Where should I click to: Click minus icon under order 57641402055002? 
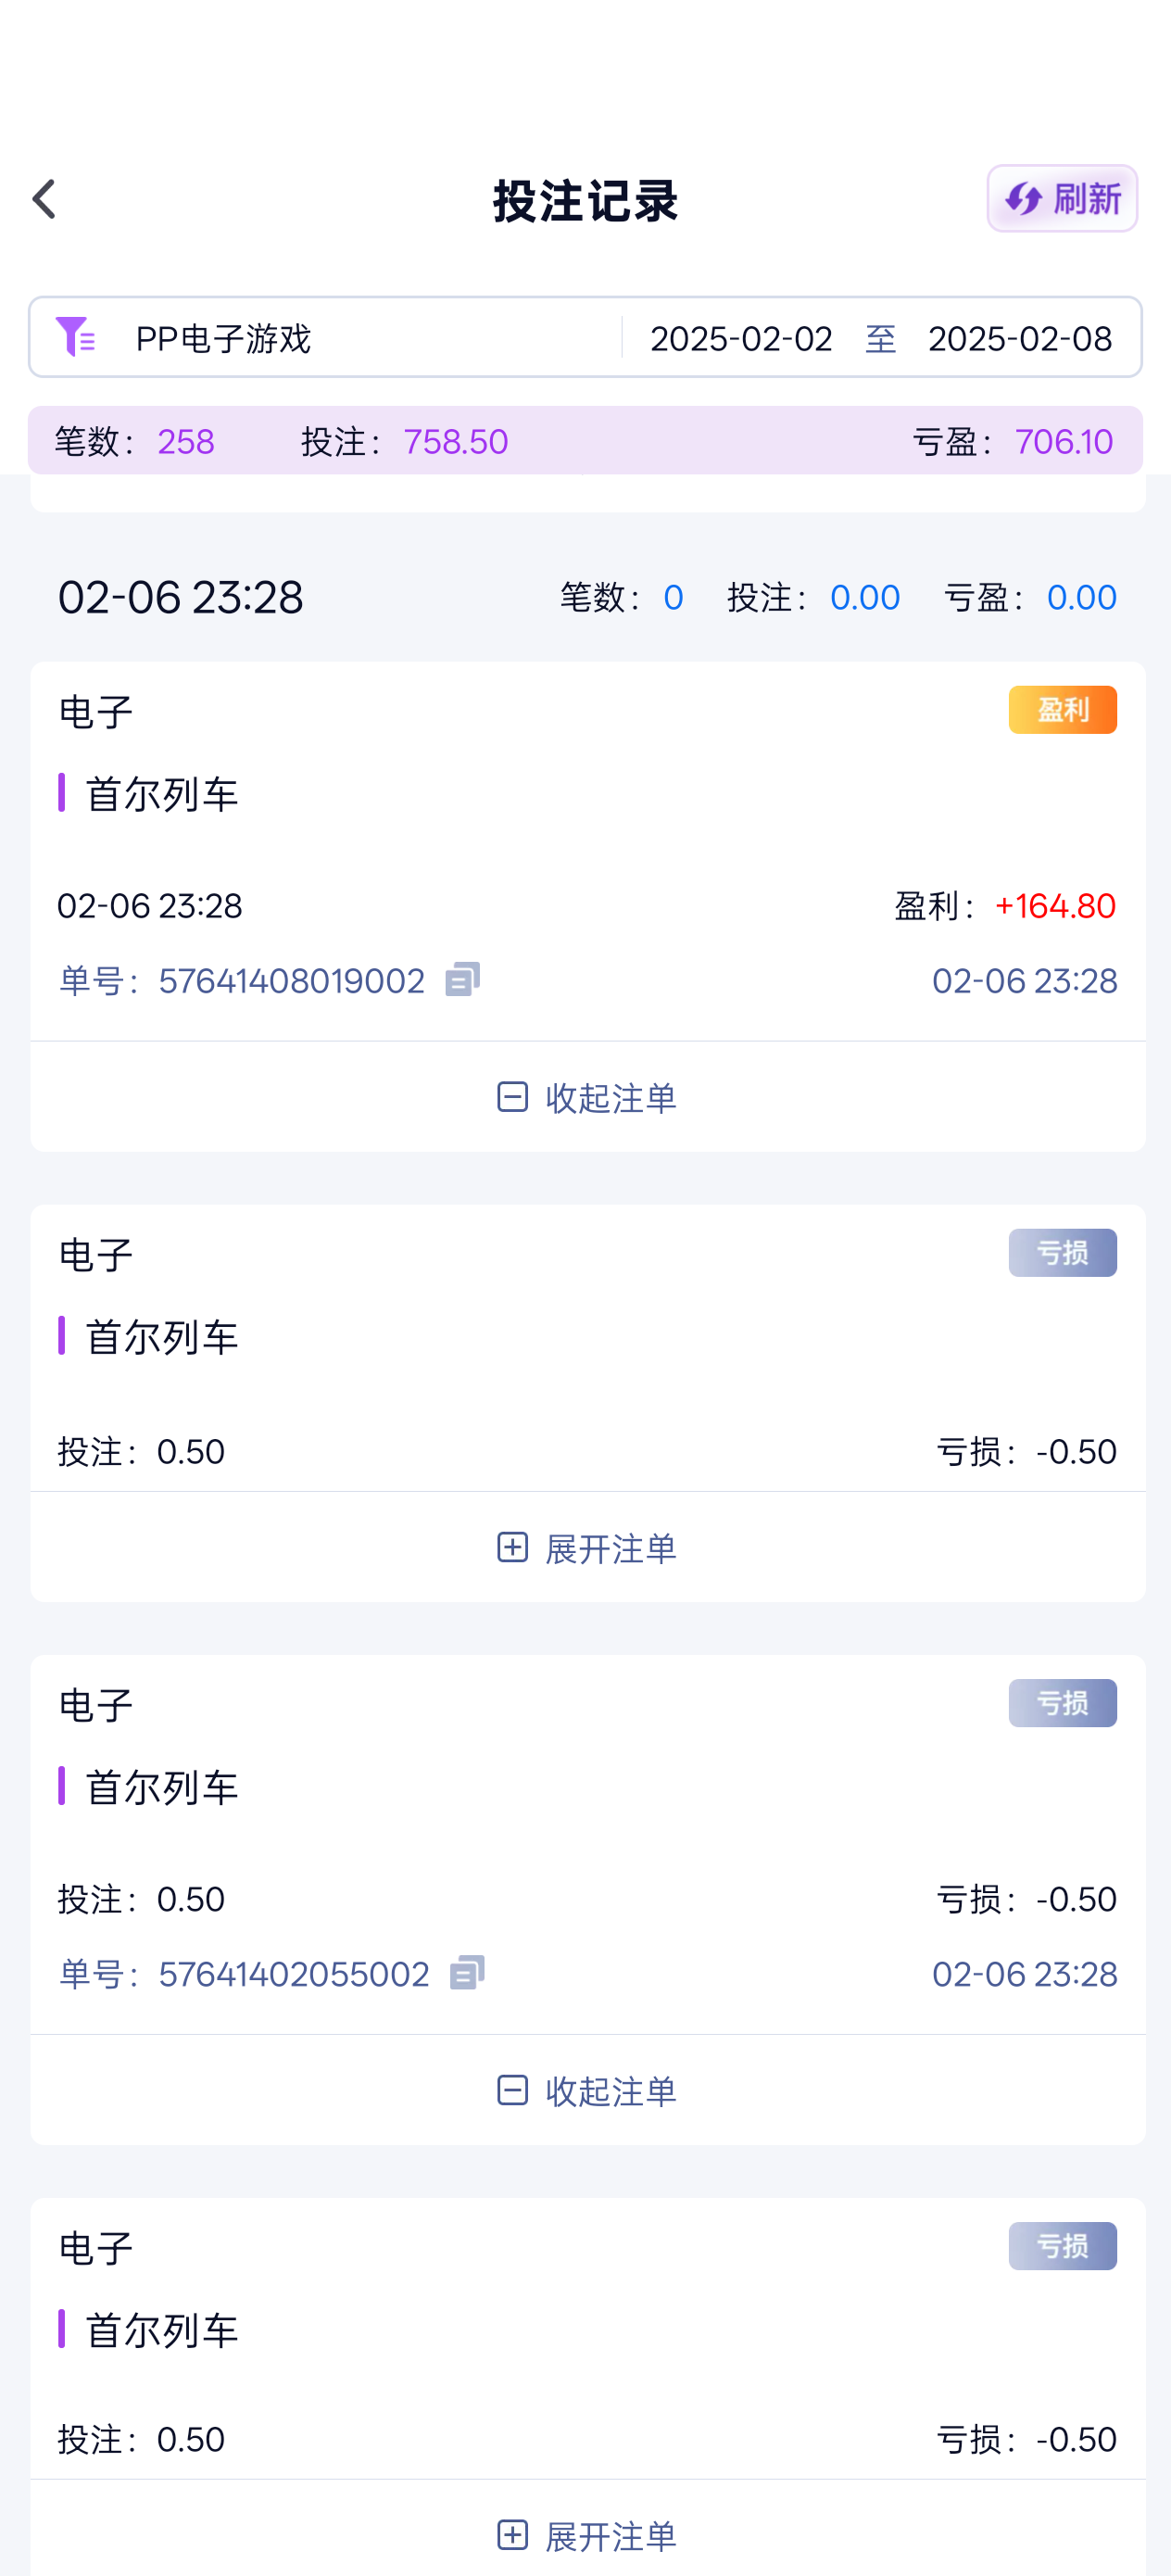(x=512, y=2090)
